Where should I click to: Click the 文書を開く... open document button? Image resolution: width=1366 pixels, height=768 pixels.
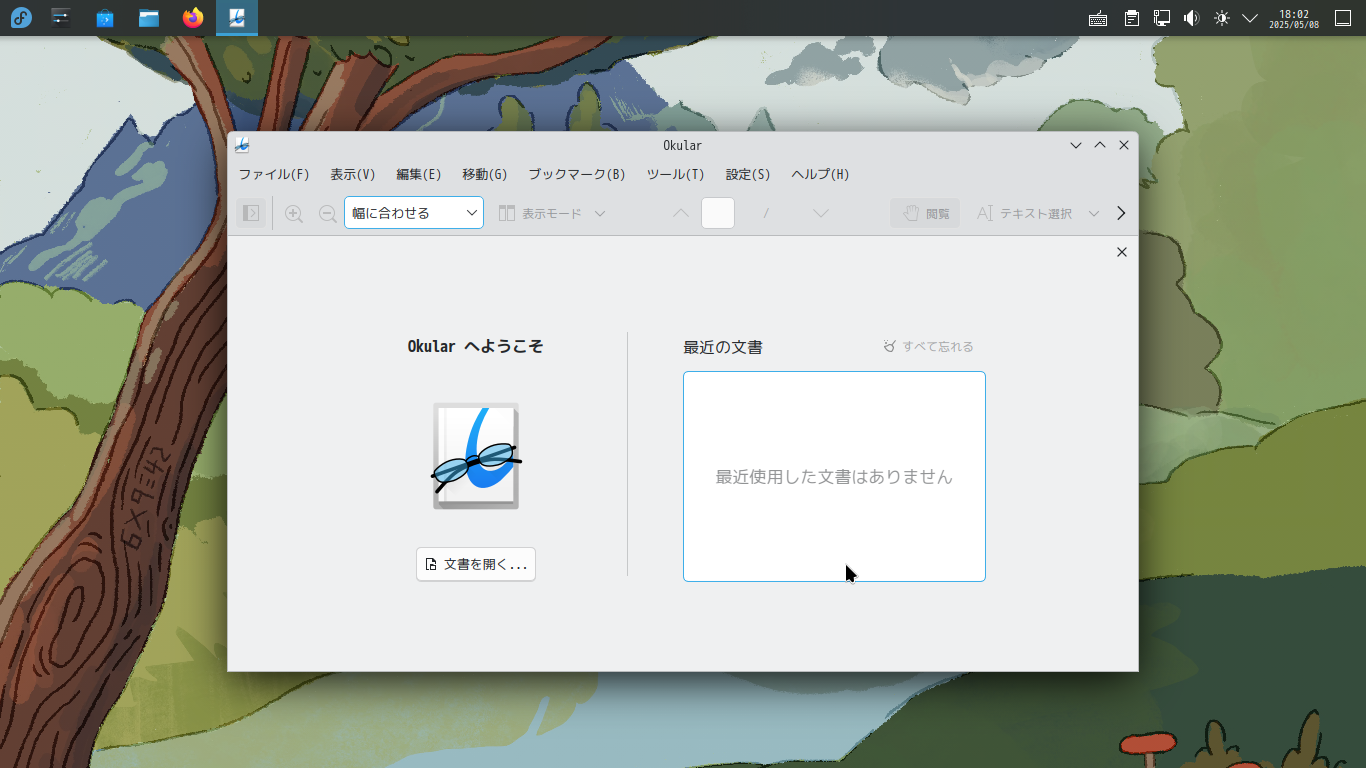476,564
